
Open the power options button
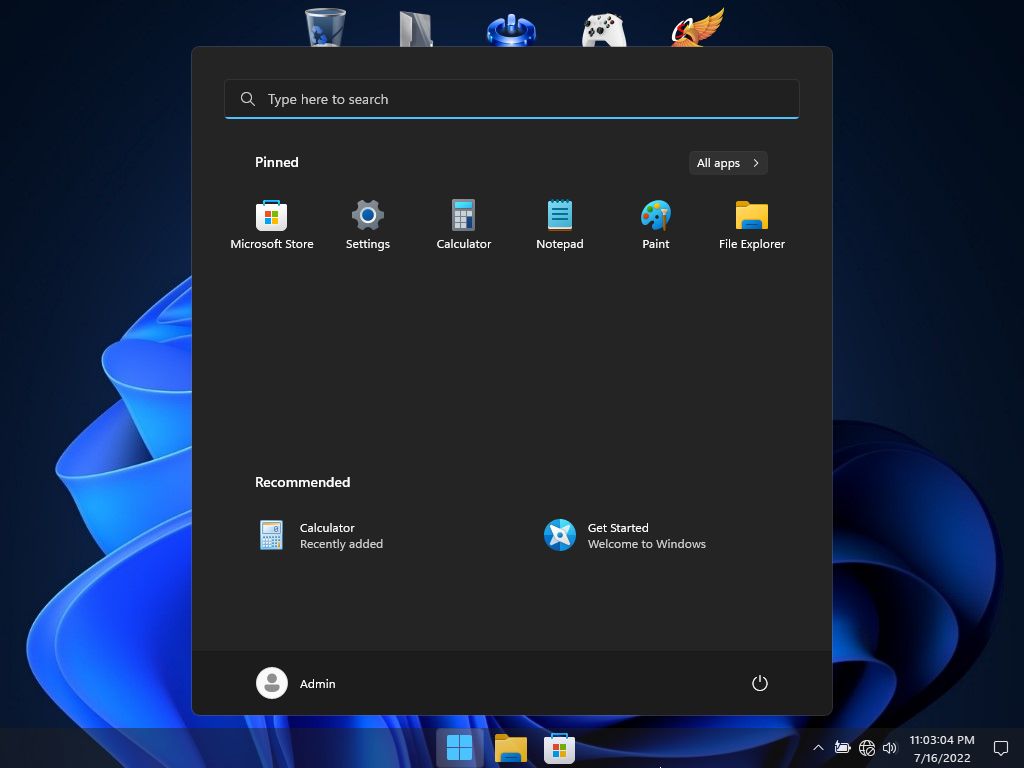coord(760,683)
